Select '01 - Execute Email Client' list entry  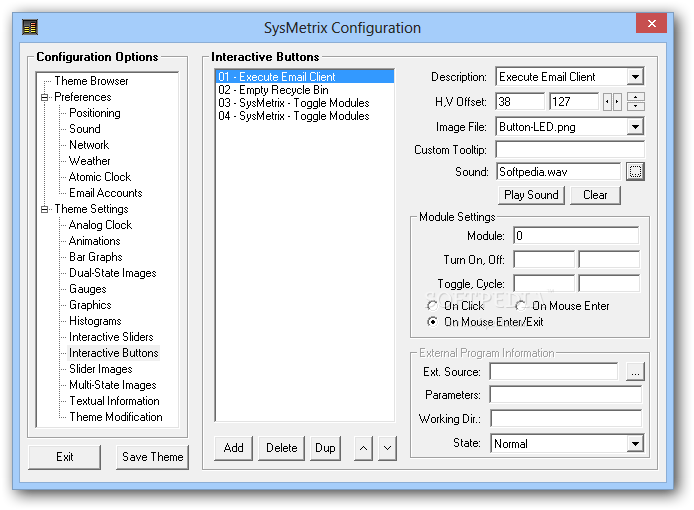305,77
